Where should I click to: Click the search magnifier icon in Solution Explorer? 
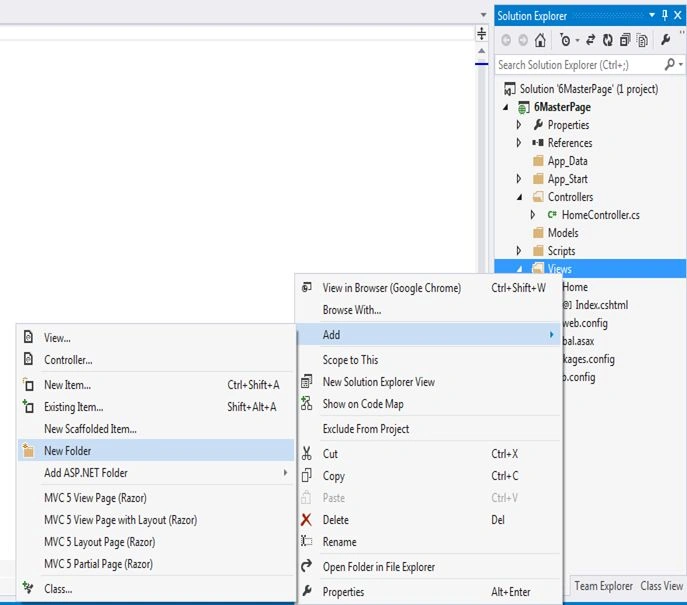(x=669, y=64)
